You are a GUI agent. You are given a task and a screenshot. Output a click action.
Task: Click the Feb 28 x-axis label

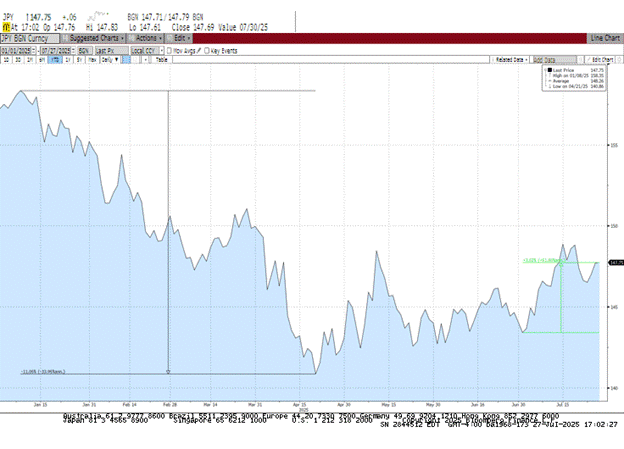coord(170,405)
